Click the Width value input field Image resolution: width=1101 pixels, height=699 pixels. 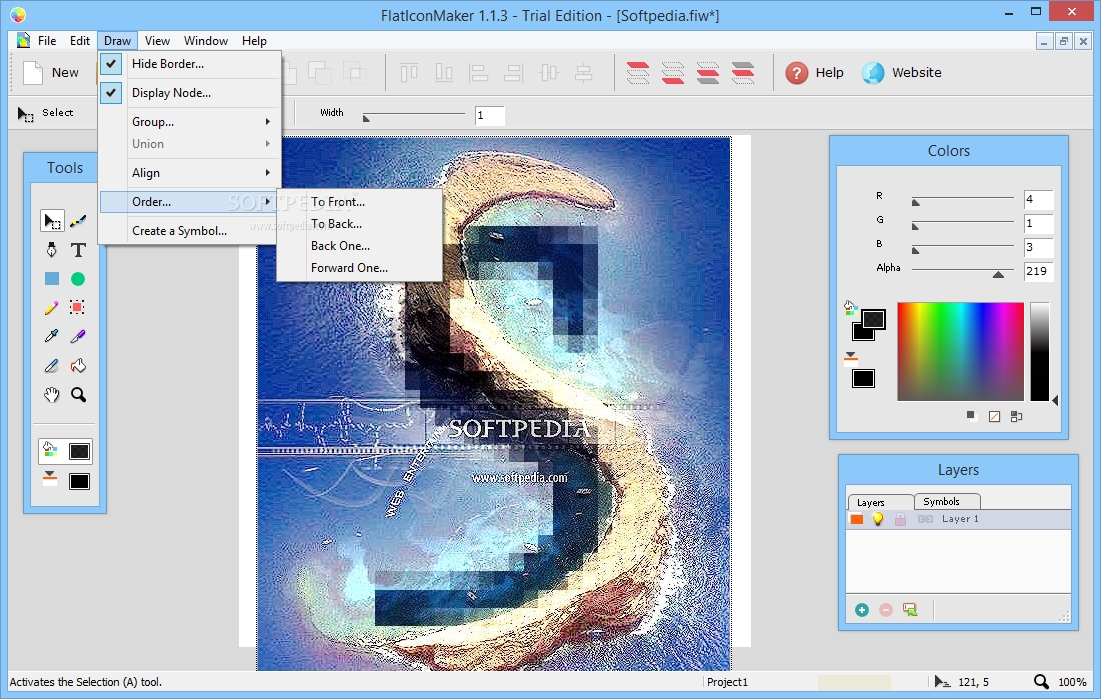click(489, 115)
